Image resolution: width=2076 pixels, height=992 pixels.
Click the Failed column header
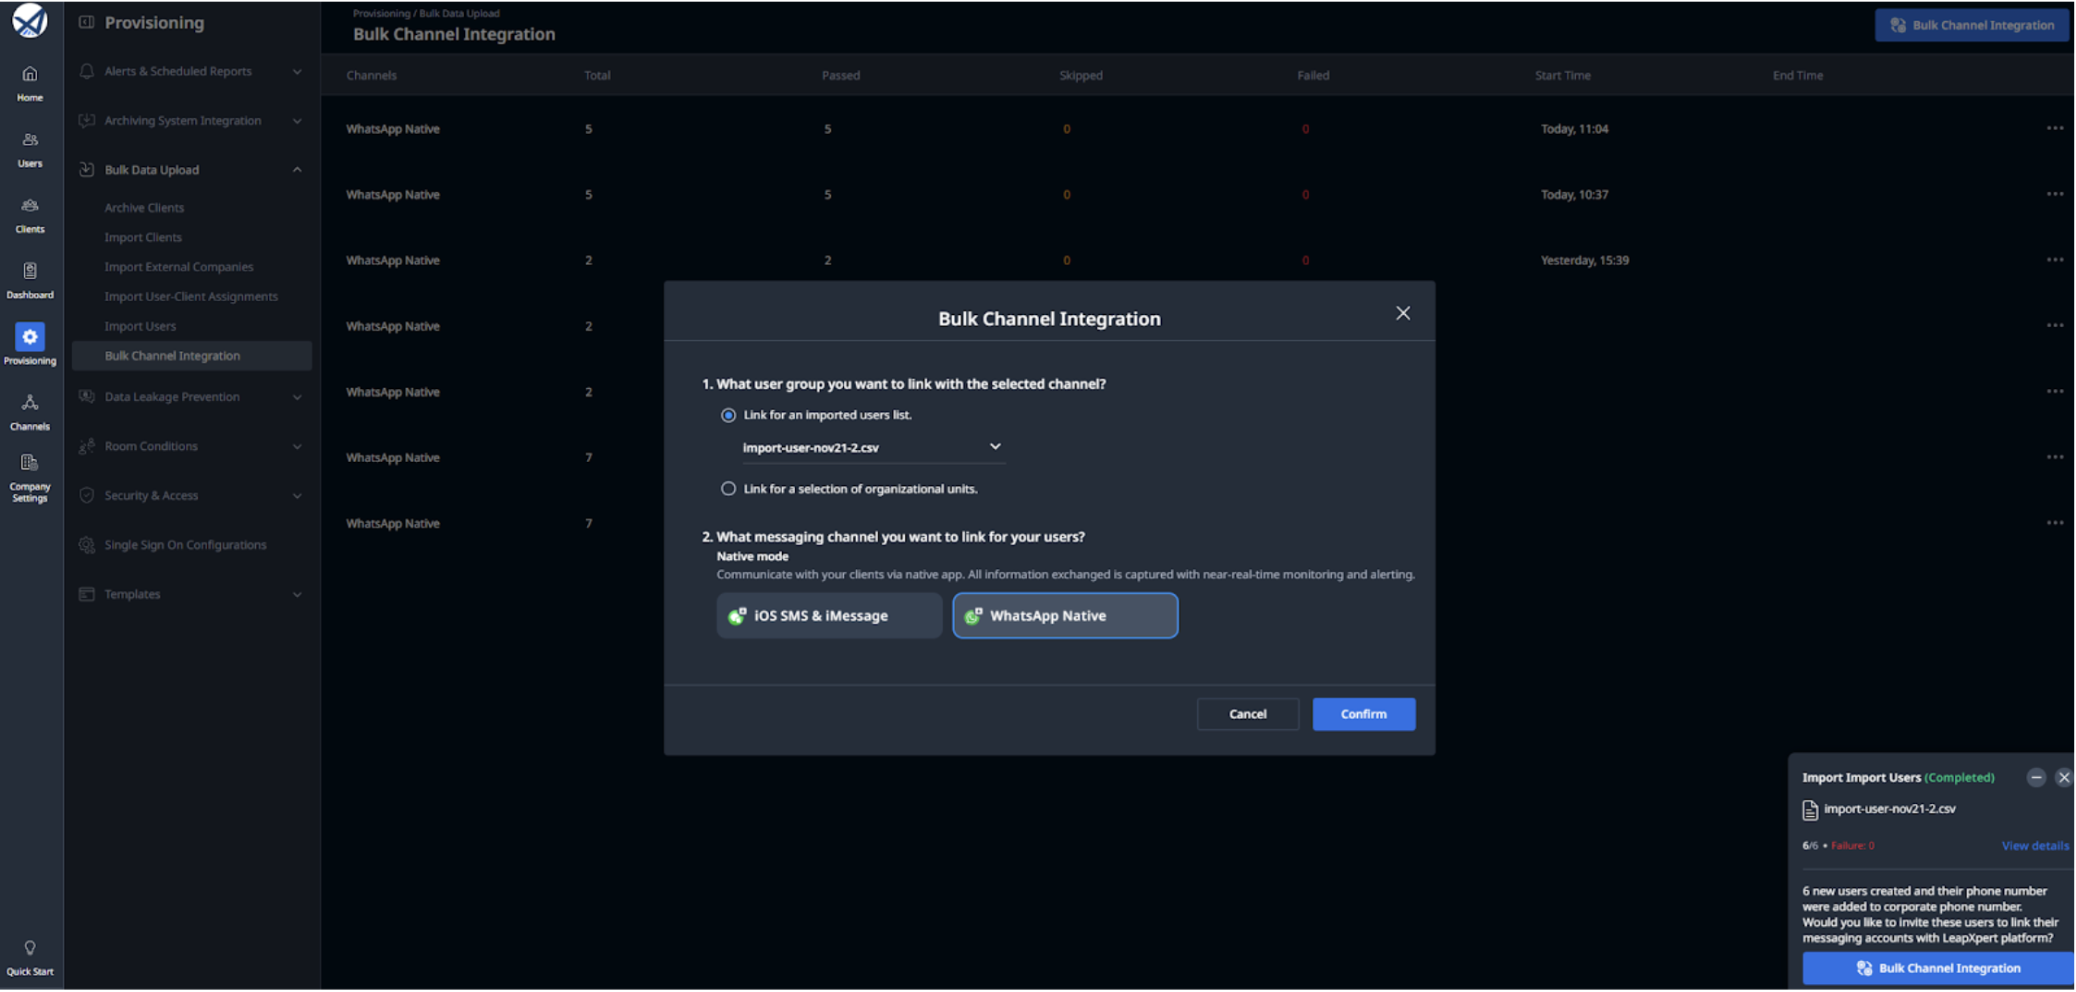1313,75
